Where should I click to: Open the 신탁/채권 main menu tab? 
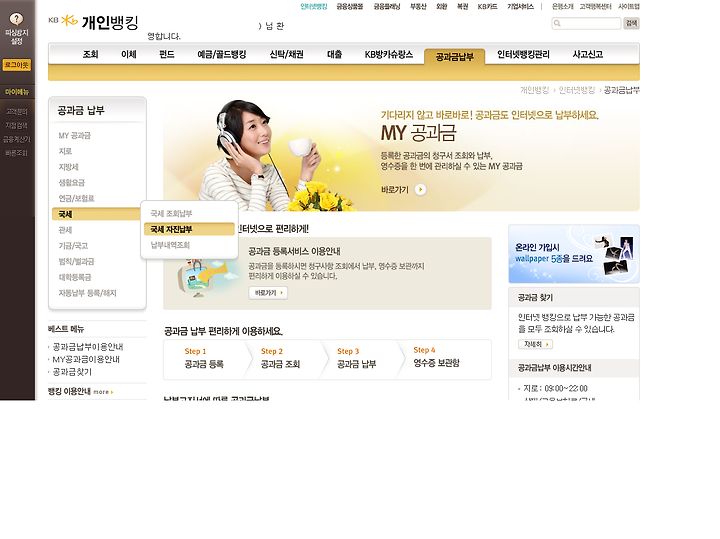point(287,54)
